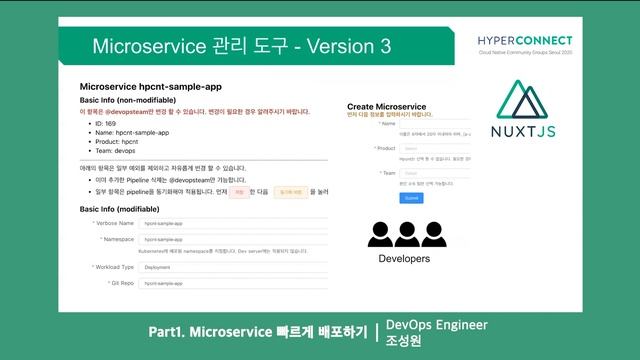Click the rightmost Developers person icon
Screen dimensions: 640x360
pos(434,234)
